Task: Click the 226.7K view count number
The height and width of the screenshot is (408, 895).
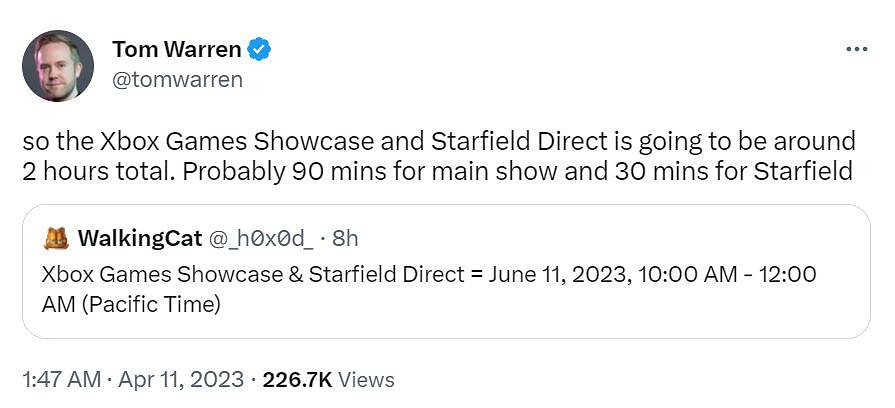Action: (298, 380)
